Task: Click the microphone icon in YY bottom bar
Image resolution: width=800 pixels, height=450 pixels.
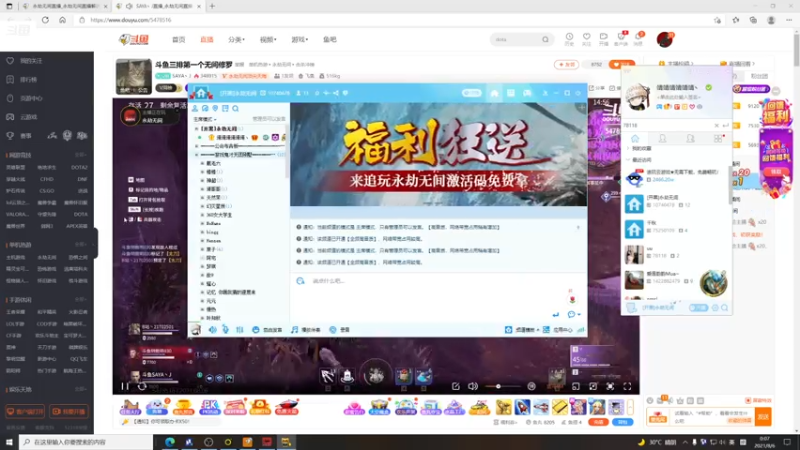Action: point(226,330)
